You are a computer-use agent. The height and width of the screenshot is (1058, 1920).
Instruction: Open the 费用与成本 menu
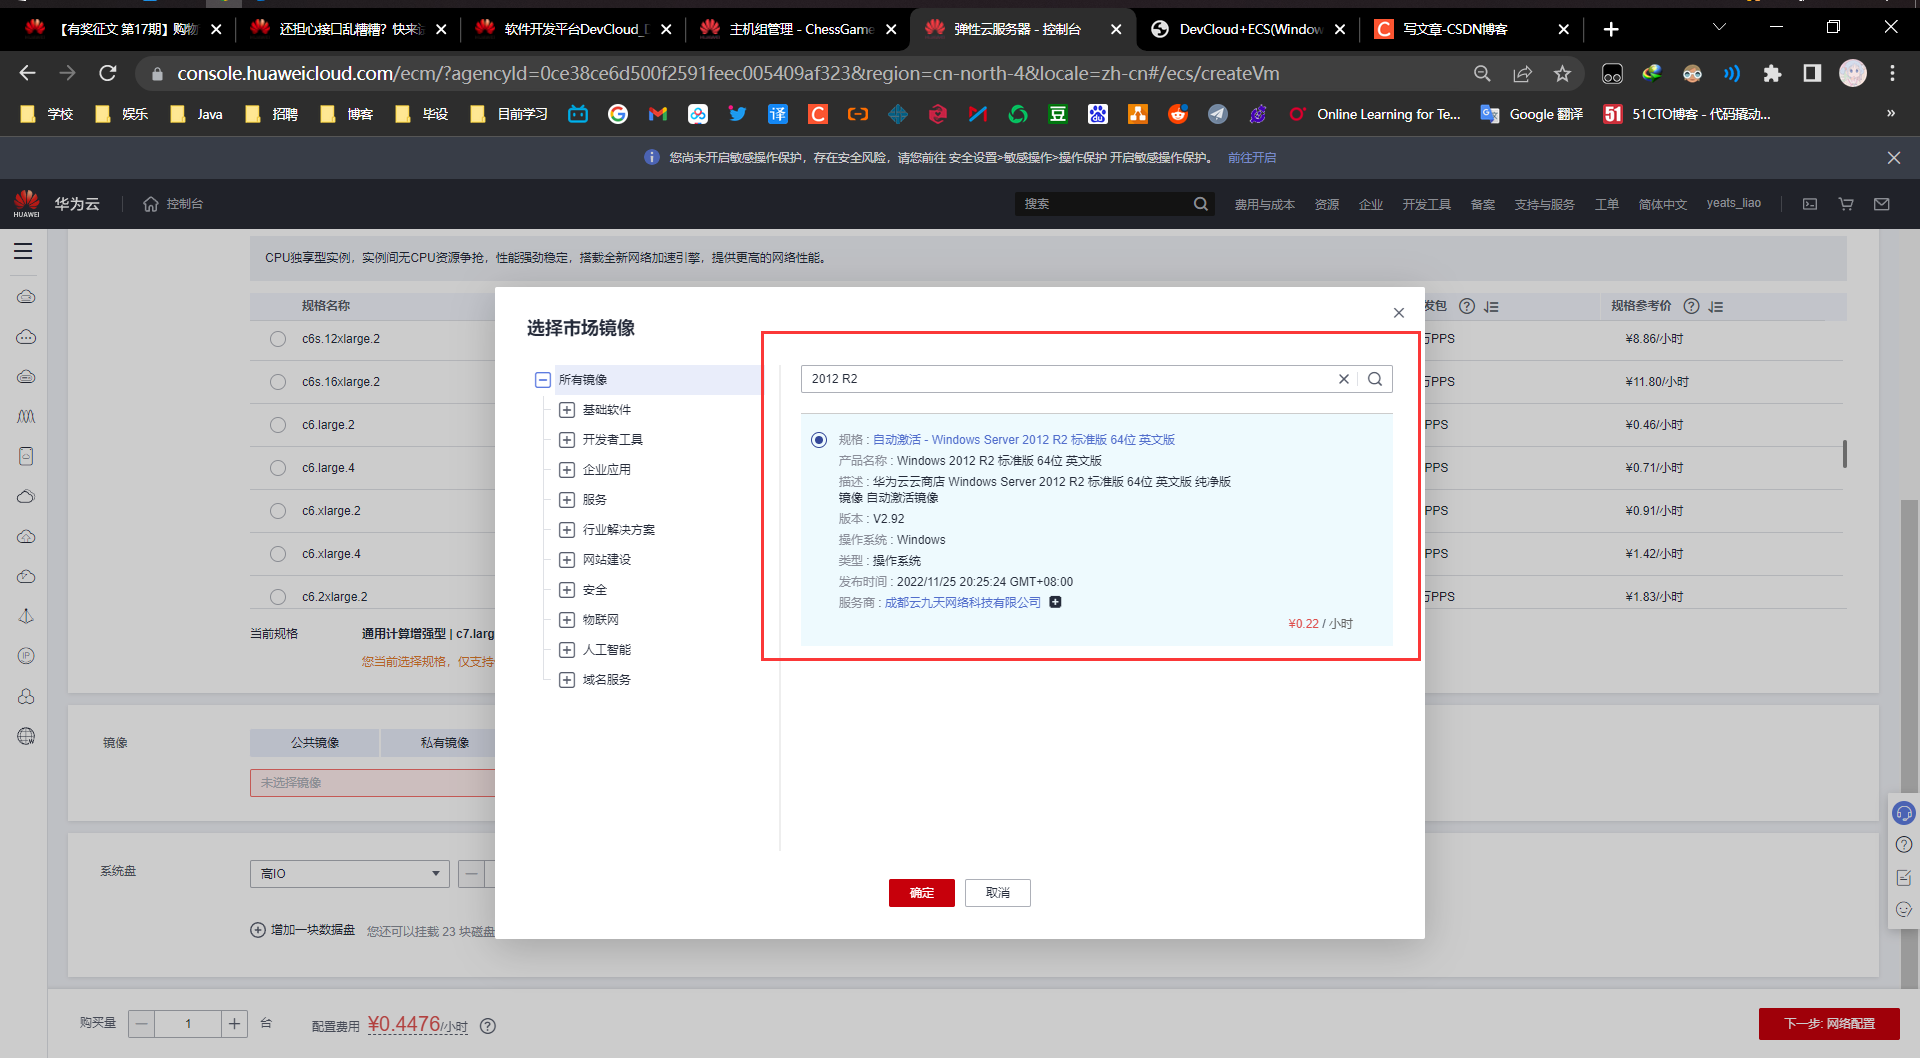tap(1264, 204)
